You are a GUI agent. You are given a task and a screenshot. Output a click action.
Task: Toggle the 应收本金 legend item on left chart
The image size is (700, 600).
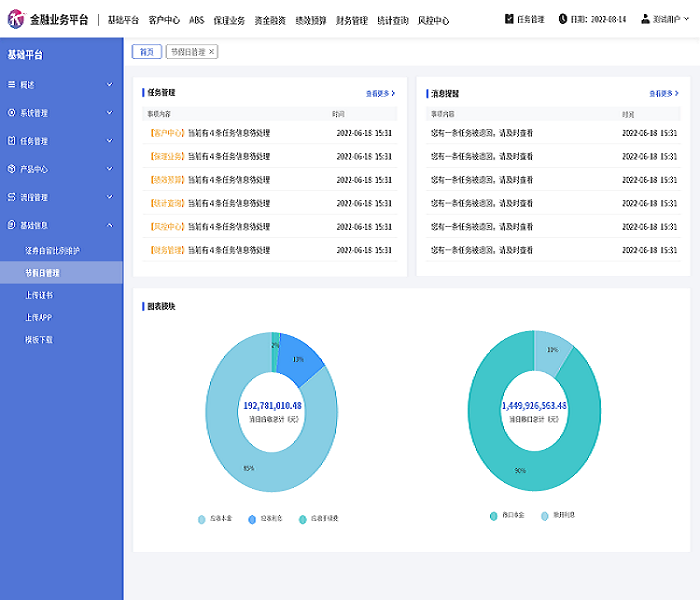click(x=202, y=519)
